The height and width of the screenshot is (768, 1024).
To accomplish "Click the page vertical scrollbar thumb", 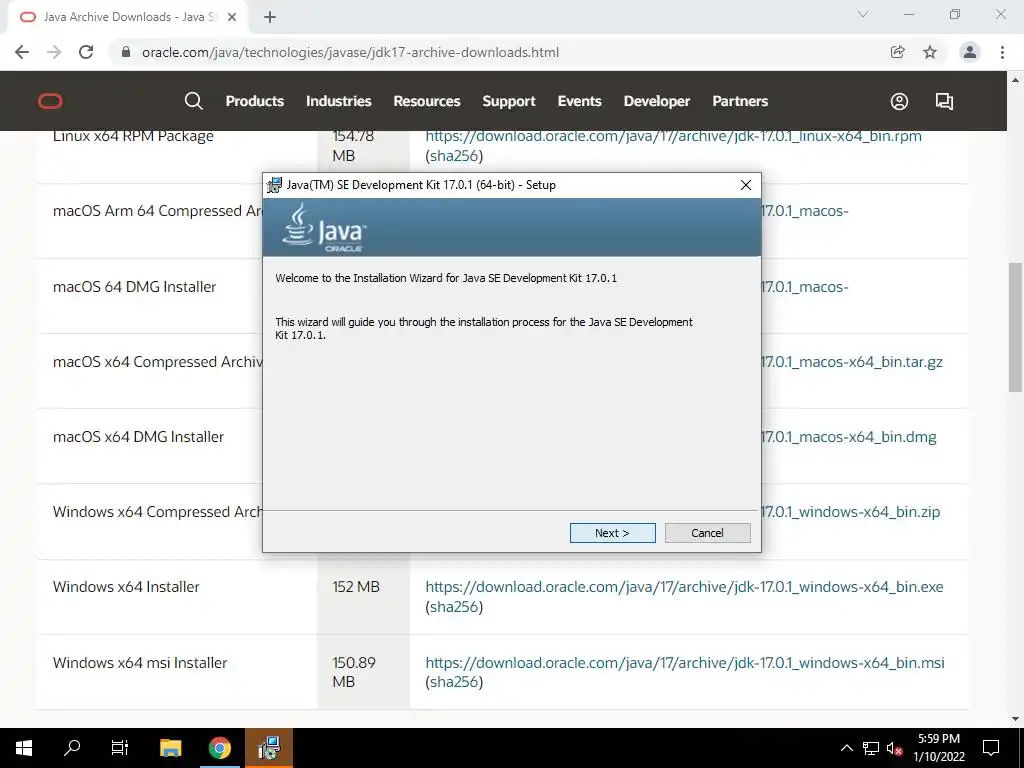I will [1015, 327].
